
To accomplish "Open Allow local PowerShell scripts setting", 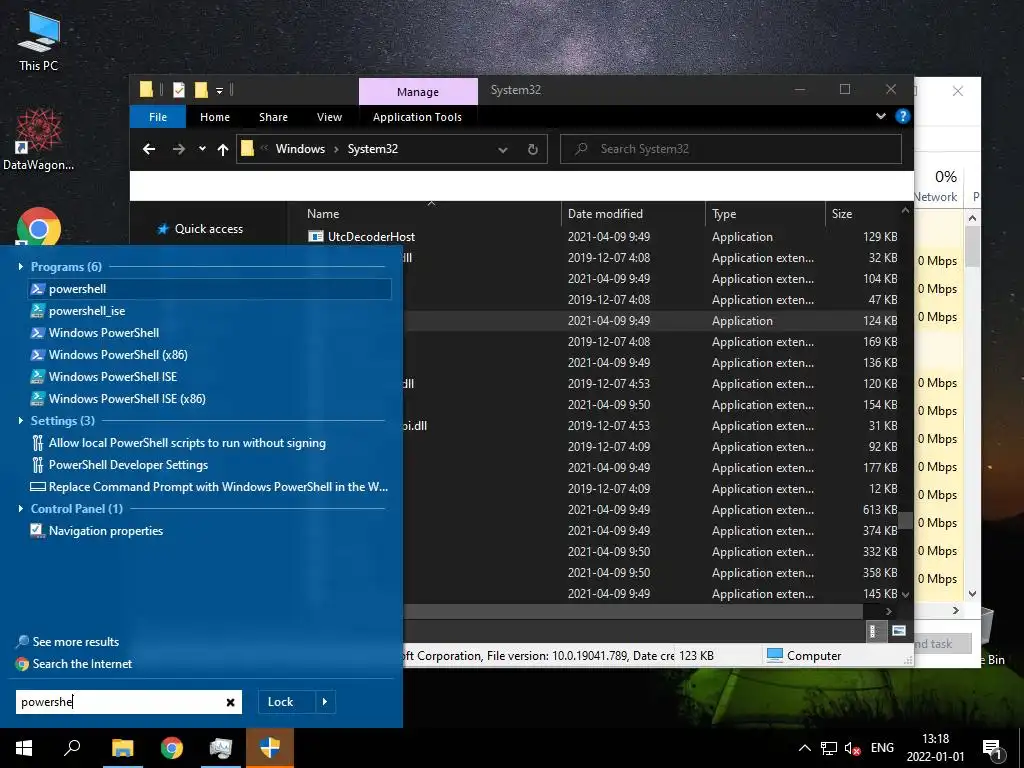I will click(x=178, y=443).
